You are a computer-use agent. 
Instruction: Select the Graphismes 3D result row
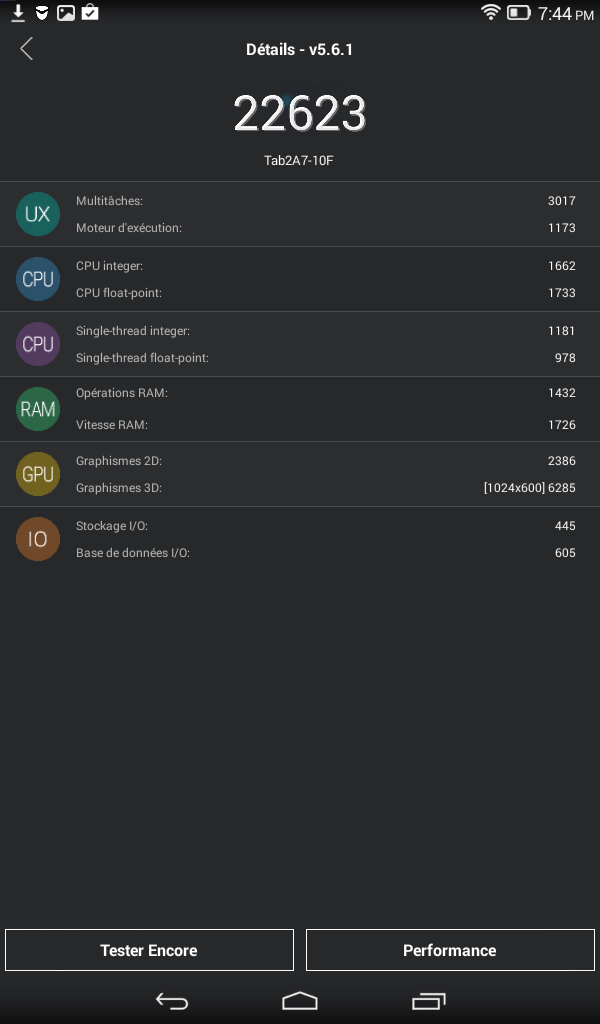tap(325, 488)
